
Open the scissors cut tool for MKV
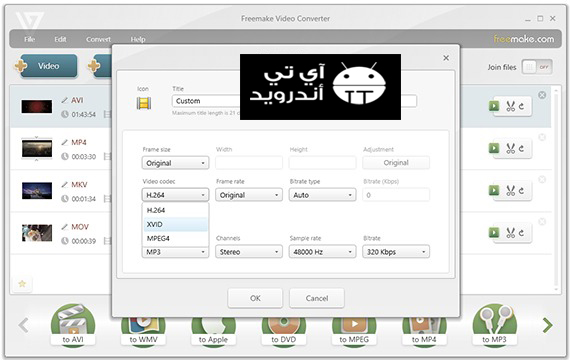point(510,191)
